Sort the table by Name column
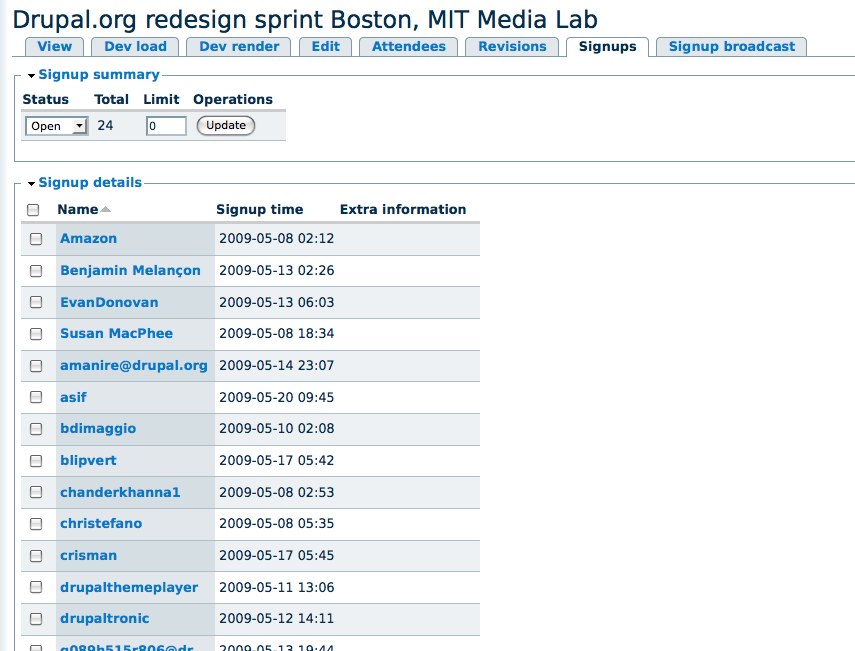 [x=78, y=210]
